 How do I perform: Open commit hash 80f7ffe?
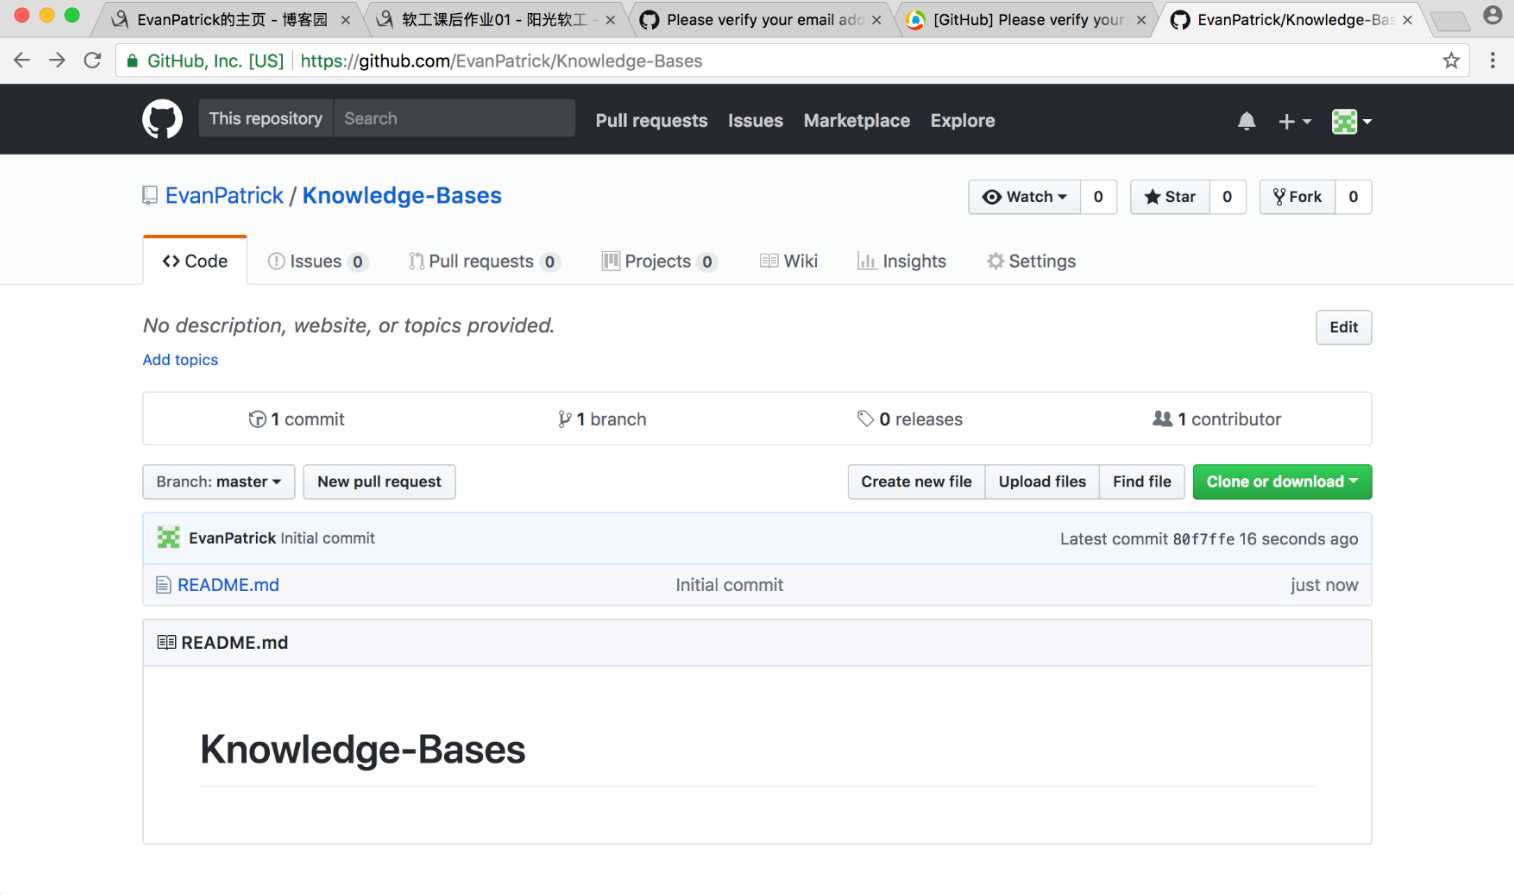1203,539
